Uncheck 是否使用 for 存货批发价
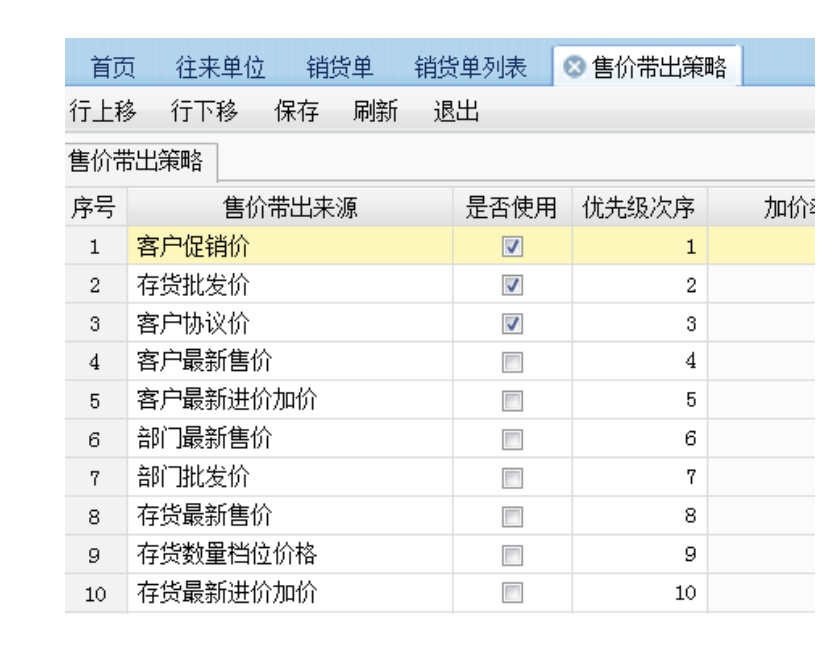The height and width of the screenshot is (648, 838). tap(512, 285)
